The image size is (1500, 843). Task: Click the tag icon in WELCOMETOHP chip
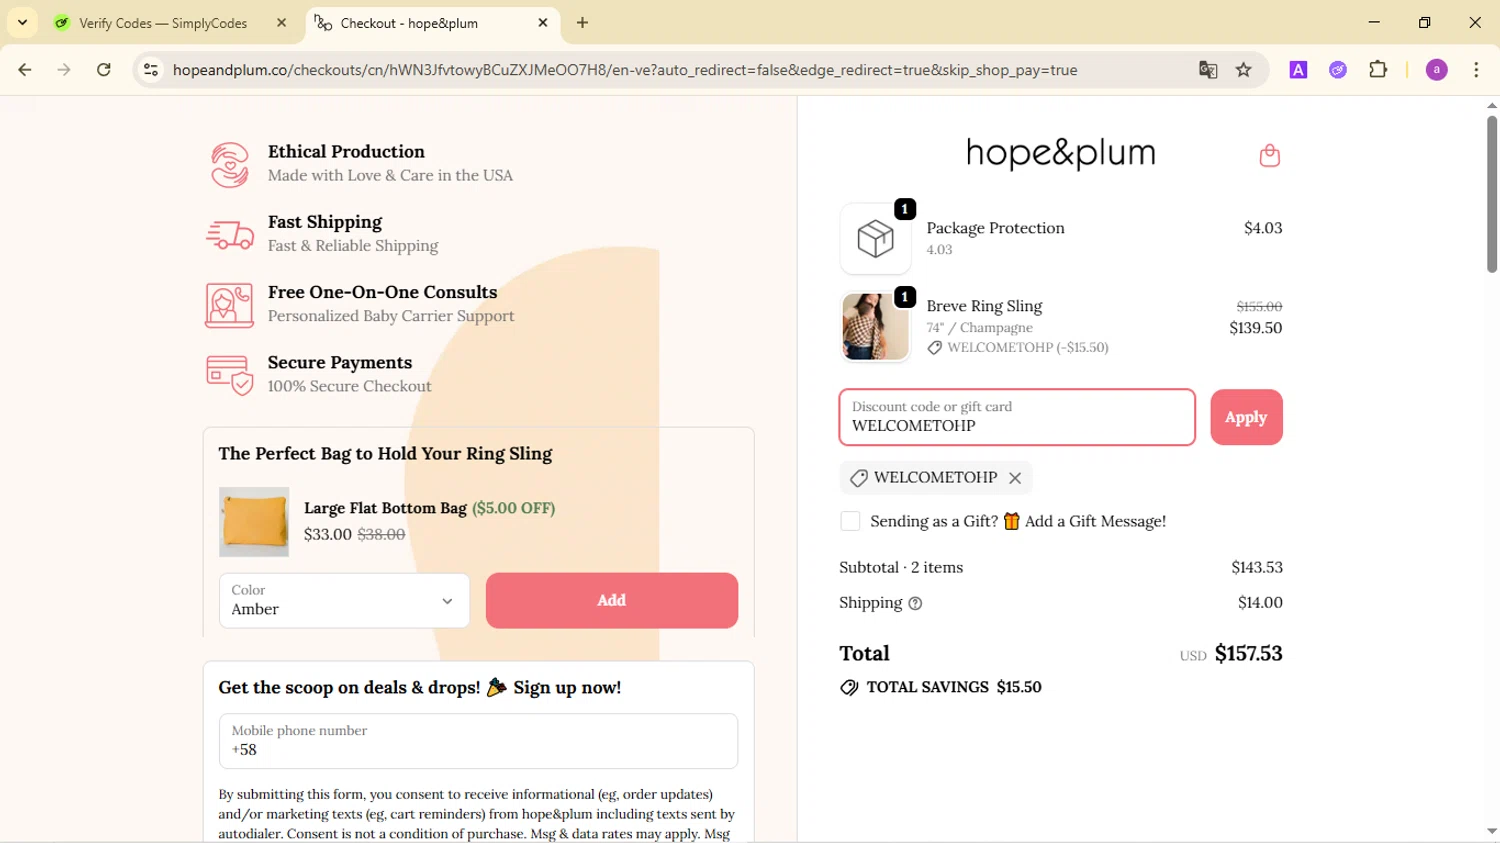(x=858, y=478)
